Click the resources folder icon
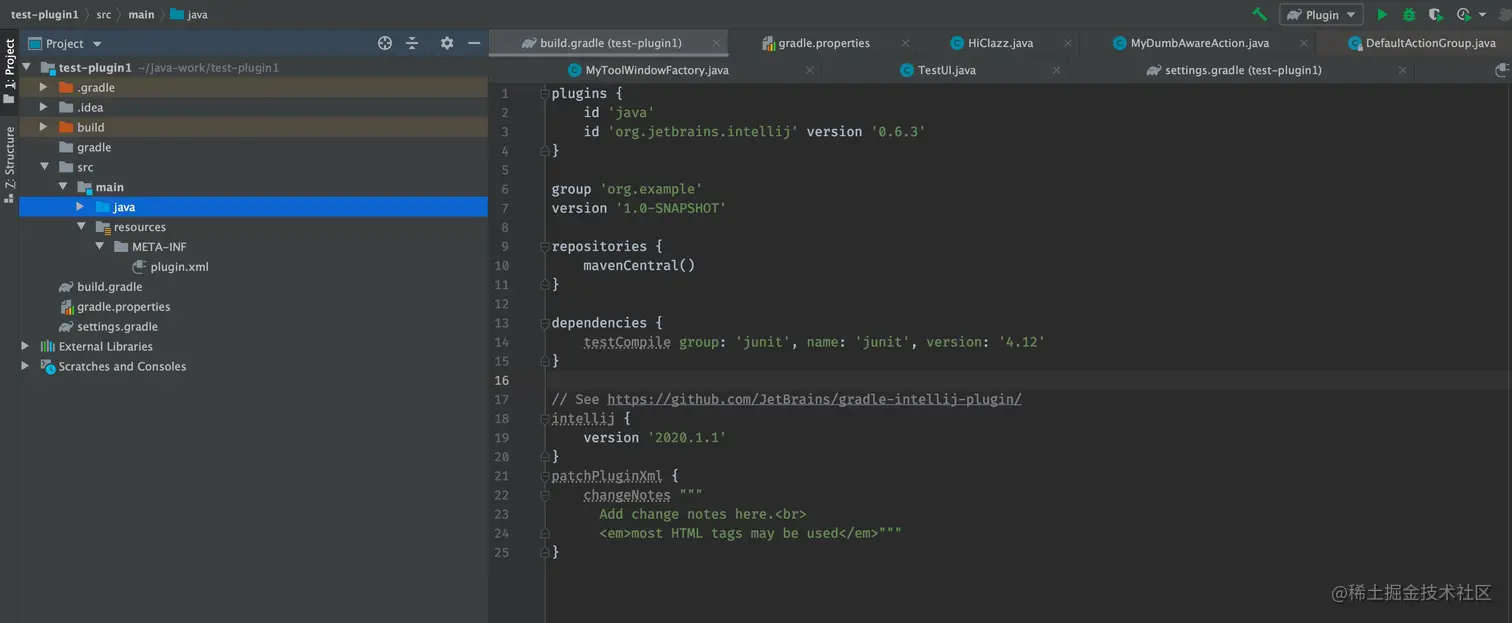Image resolution: width=1512 pixels, height=623 pixels. 103,227
